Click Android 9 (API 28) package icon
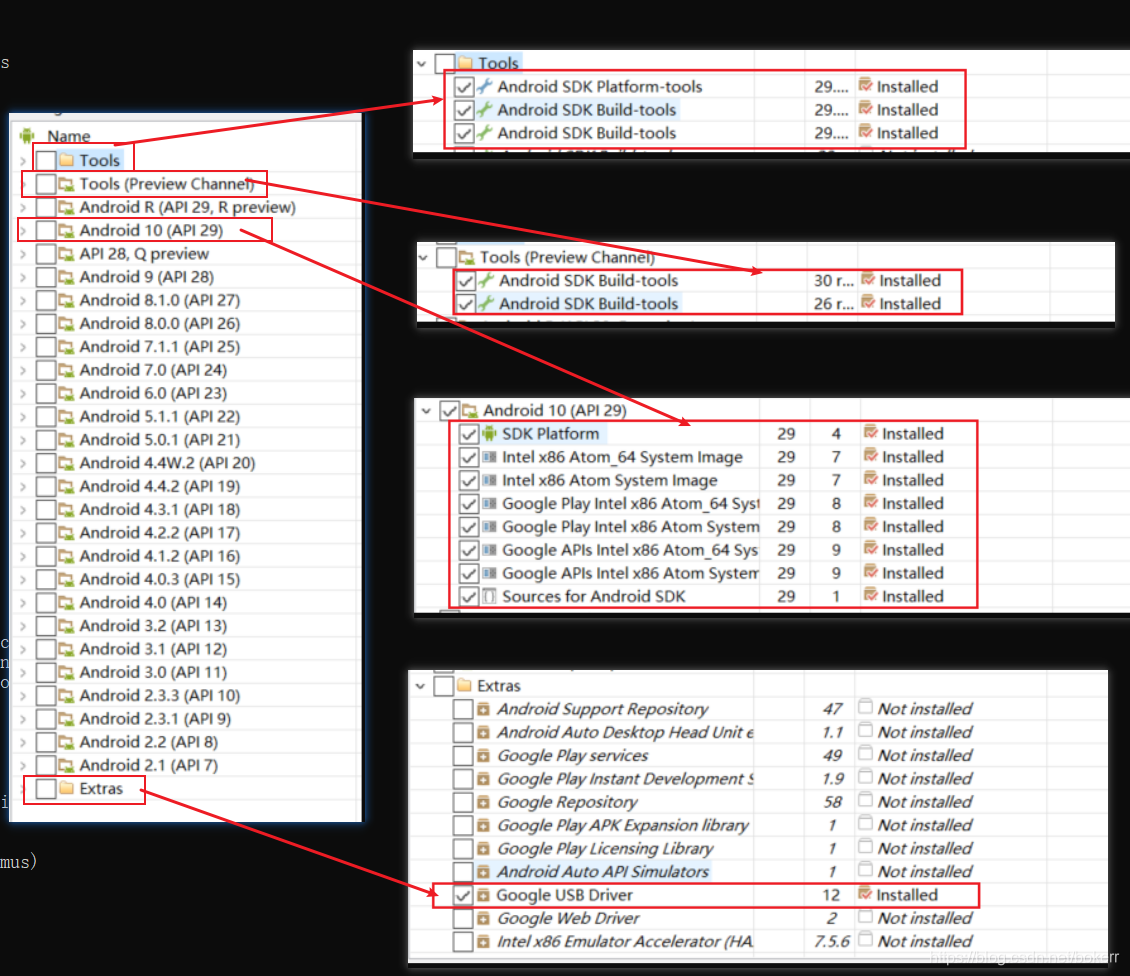1130x976 pixels. [66, 277]
